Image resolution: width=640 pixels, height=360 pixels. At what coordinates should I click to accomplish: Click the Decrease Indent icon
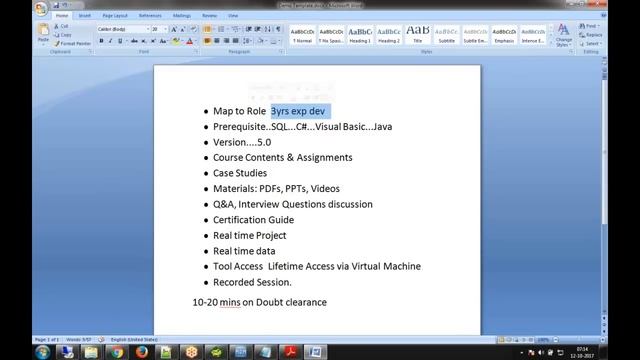coord(249,29)
